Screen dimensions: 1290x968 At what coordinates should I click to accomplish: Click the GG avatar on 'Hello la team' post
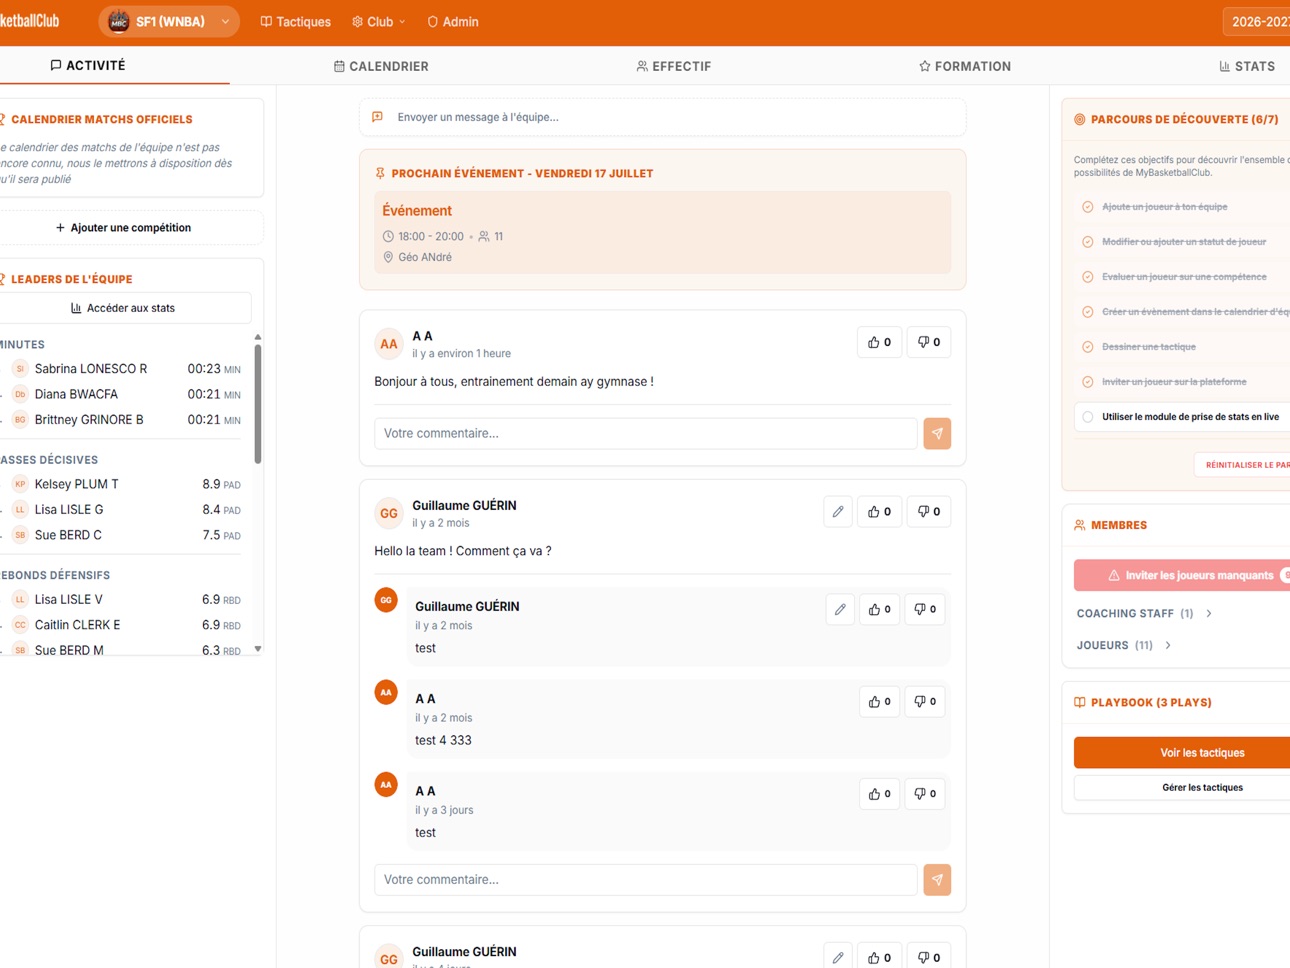(388, 513)
